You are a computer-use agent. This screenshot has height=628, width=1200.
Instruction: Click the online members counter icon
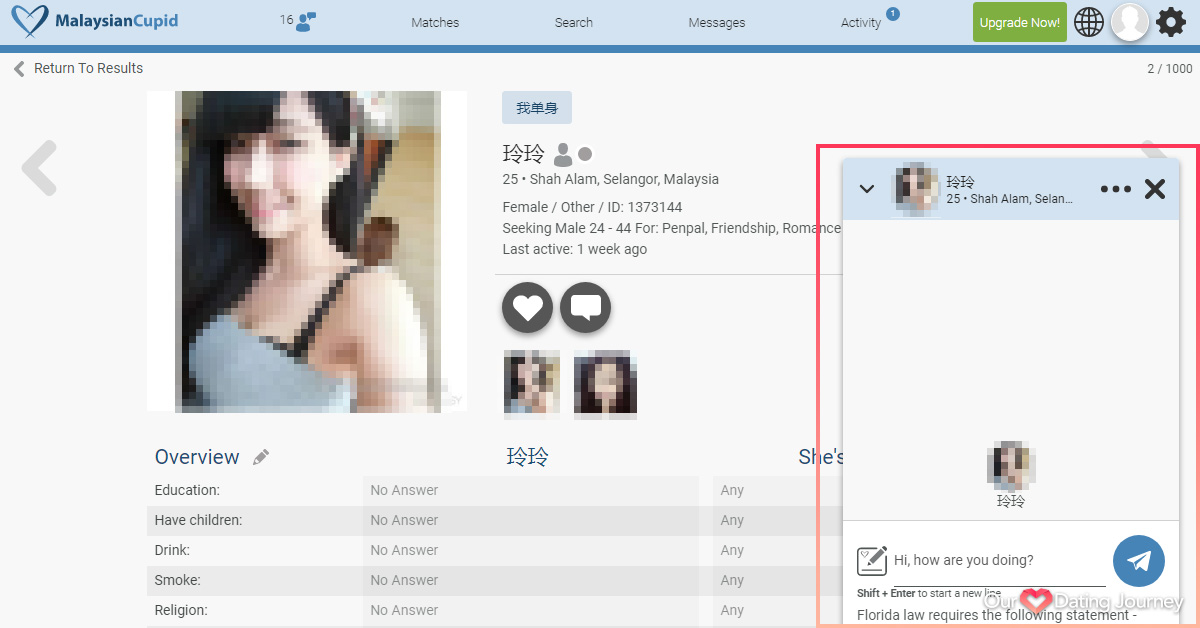tap(298, 22)
